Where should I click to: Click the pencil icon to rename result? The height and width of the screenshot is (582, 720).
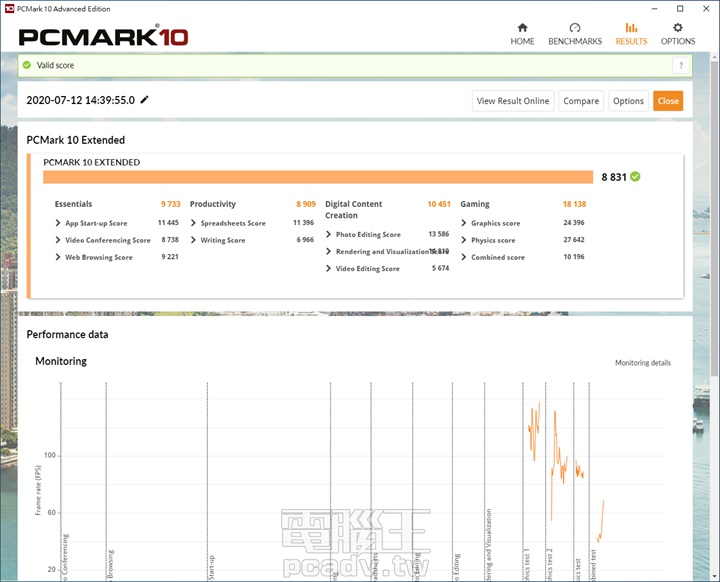(145, 100)
